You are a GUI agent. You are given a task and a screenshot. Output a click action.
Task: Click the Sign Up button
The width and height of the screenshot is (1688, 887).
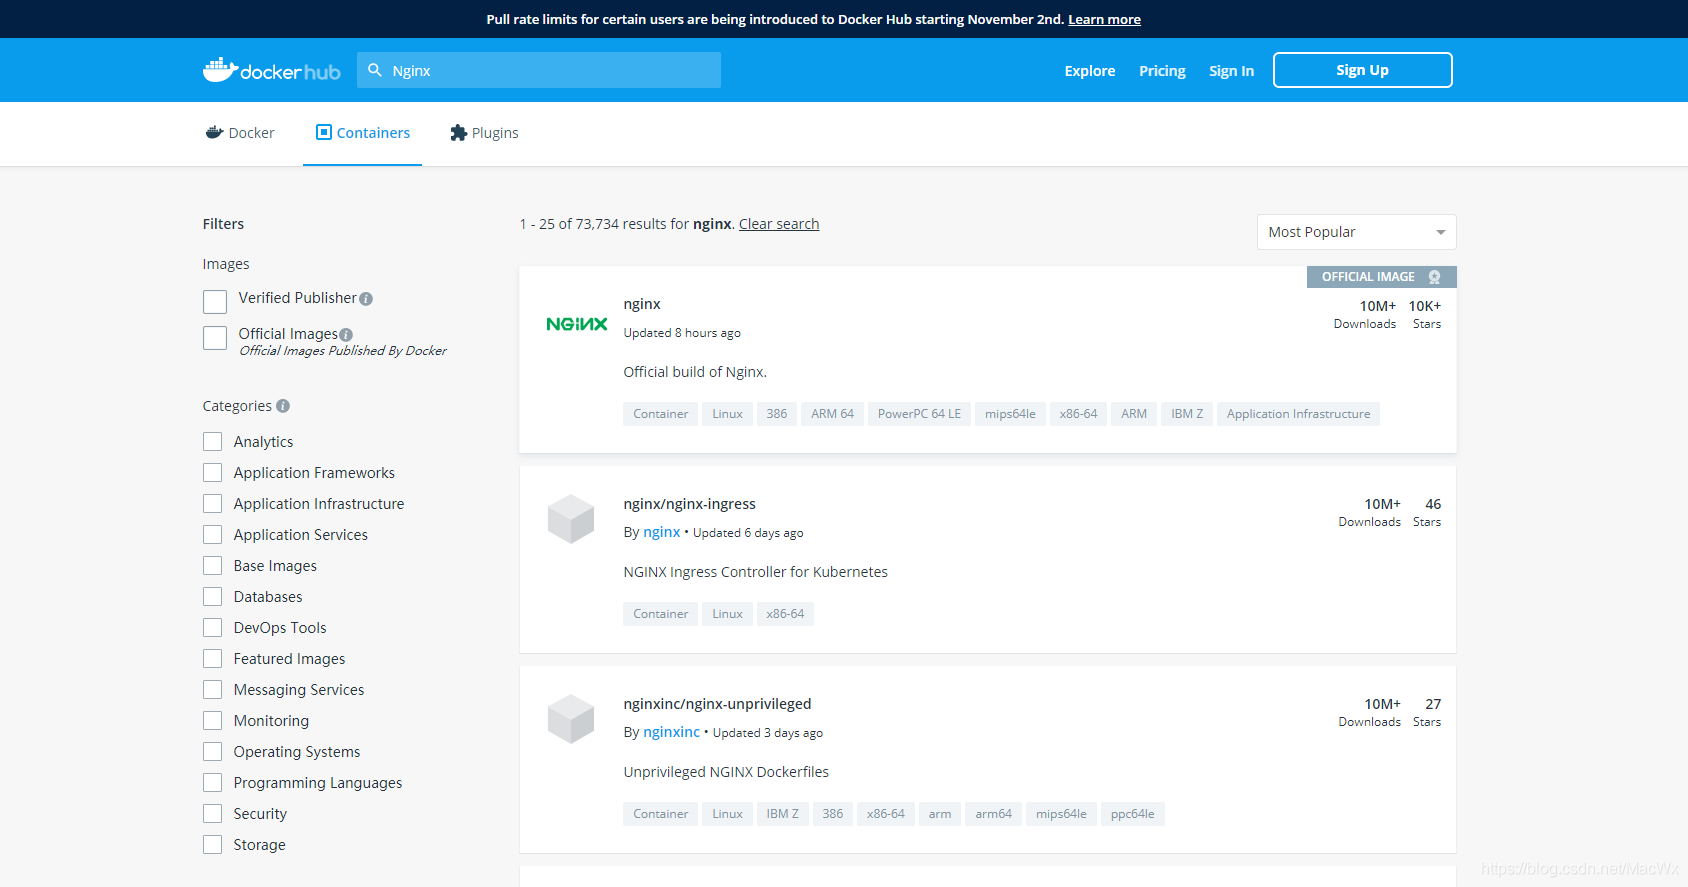[1363, 70]
